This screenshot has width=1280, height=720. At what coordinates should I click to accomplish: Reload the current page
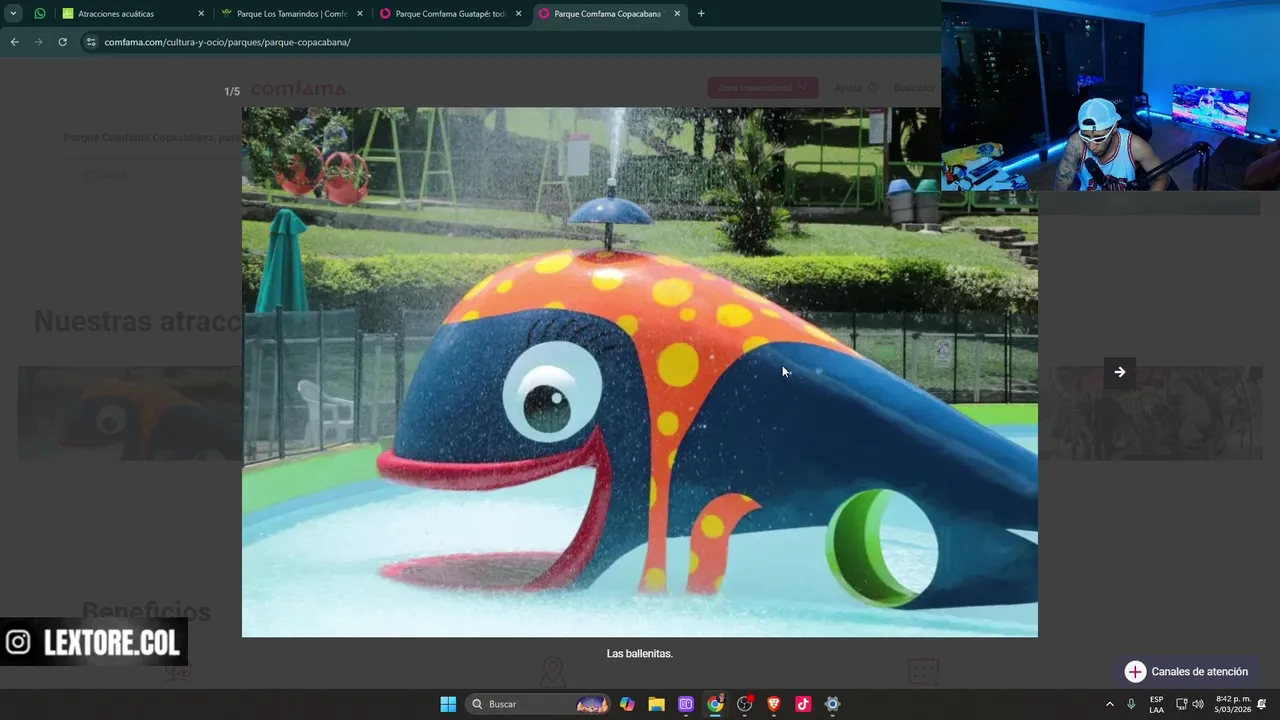[62, 42]
